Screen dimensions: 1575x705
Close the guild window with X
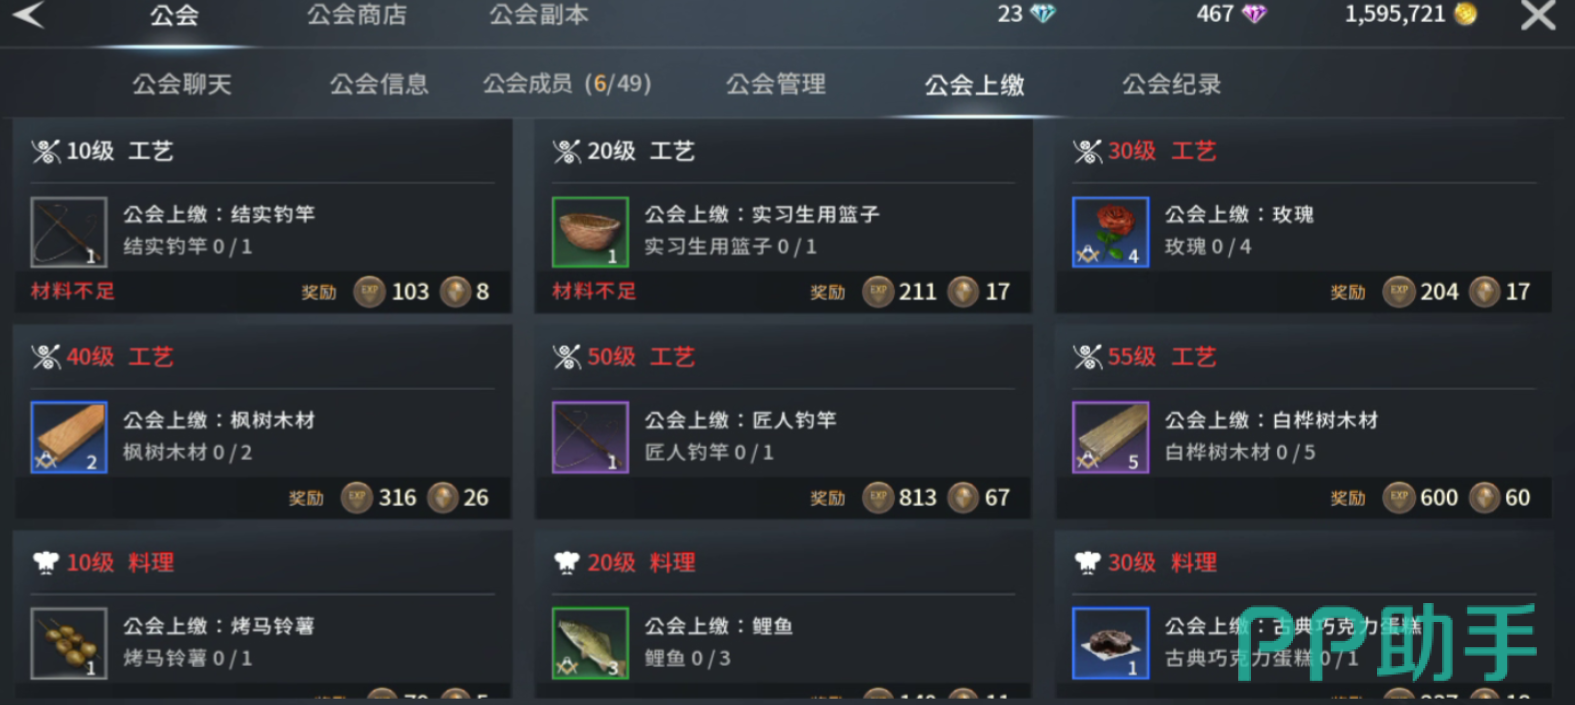[x=1538, y=15]
